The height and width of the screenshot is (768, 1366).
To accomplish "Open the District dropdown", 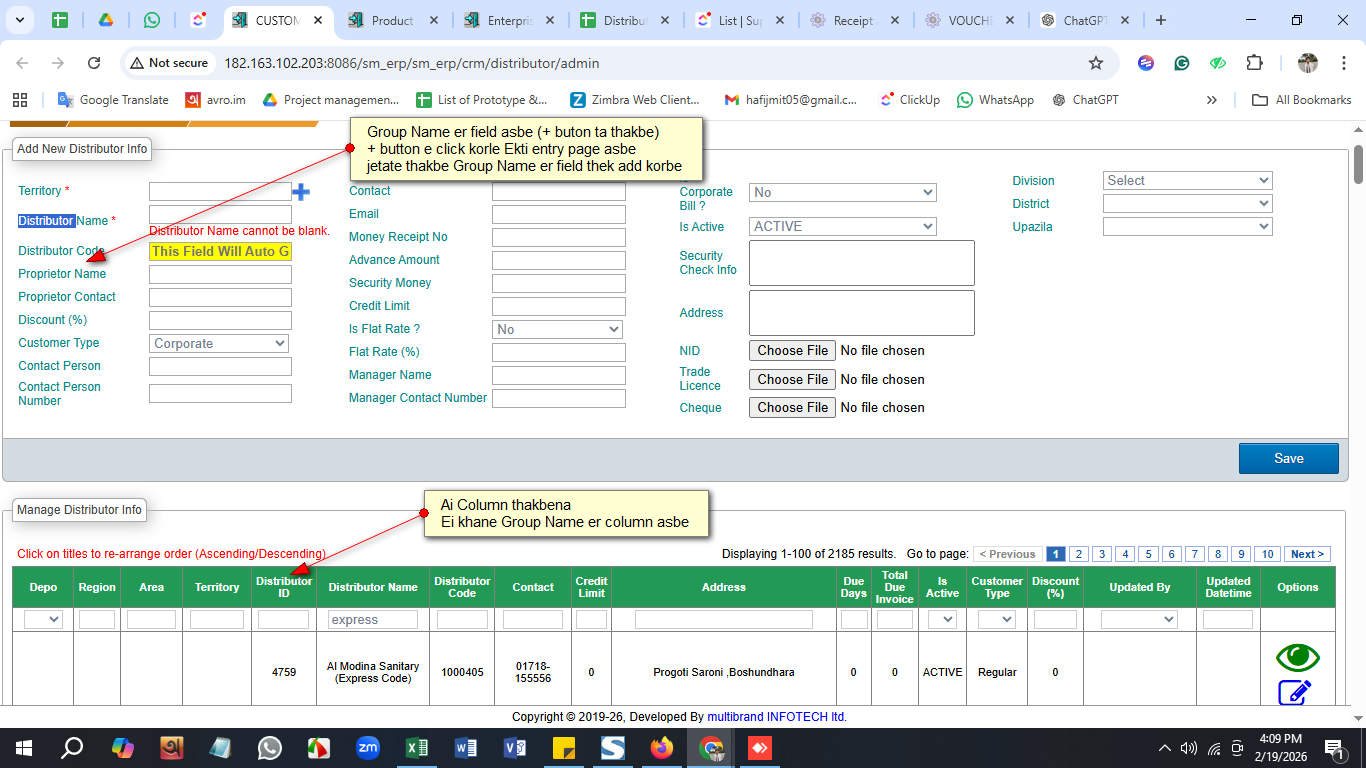I will [x=1187, y=203].
